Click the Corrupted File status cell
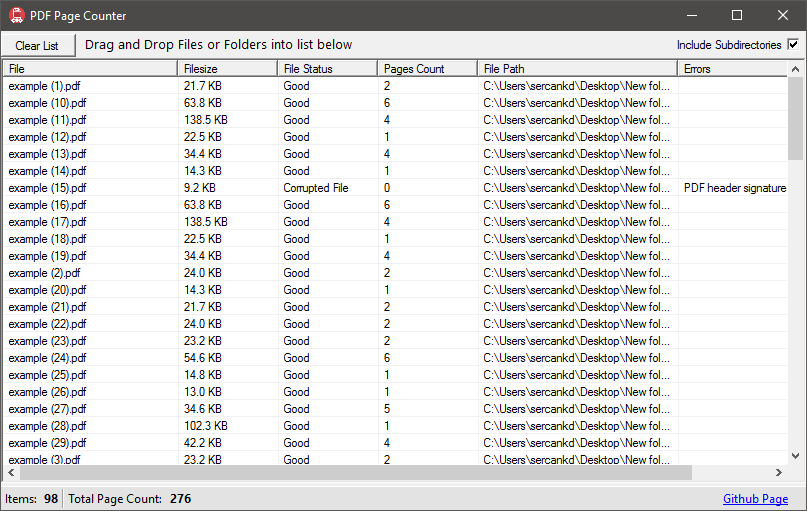Screen dimensions: 807x511 pos(315,188)
